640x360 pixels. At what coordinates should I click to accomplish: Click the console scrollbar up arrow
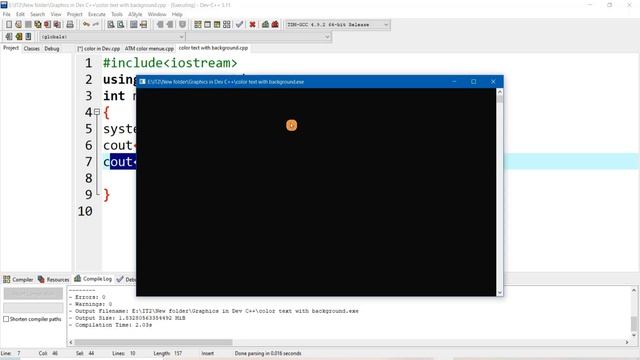tap(500, 92)
